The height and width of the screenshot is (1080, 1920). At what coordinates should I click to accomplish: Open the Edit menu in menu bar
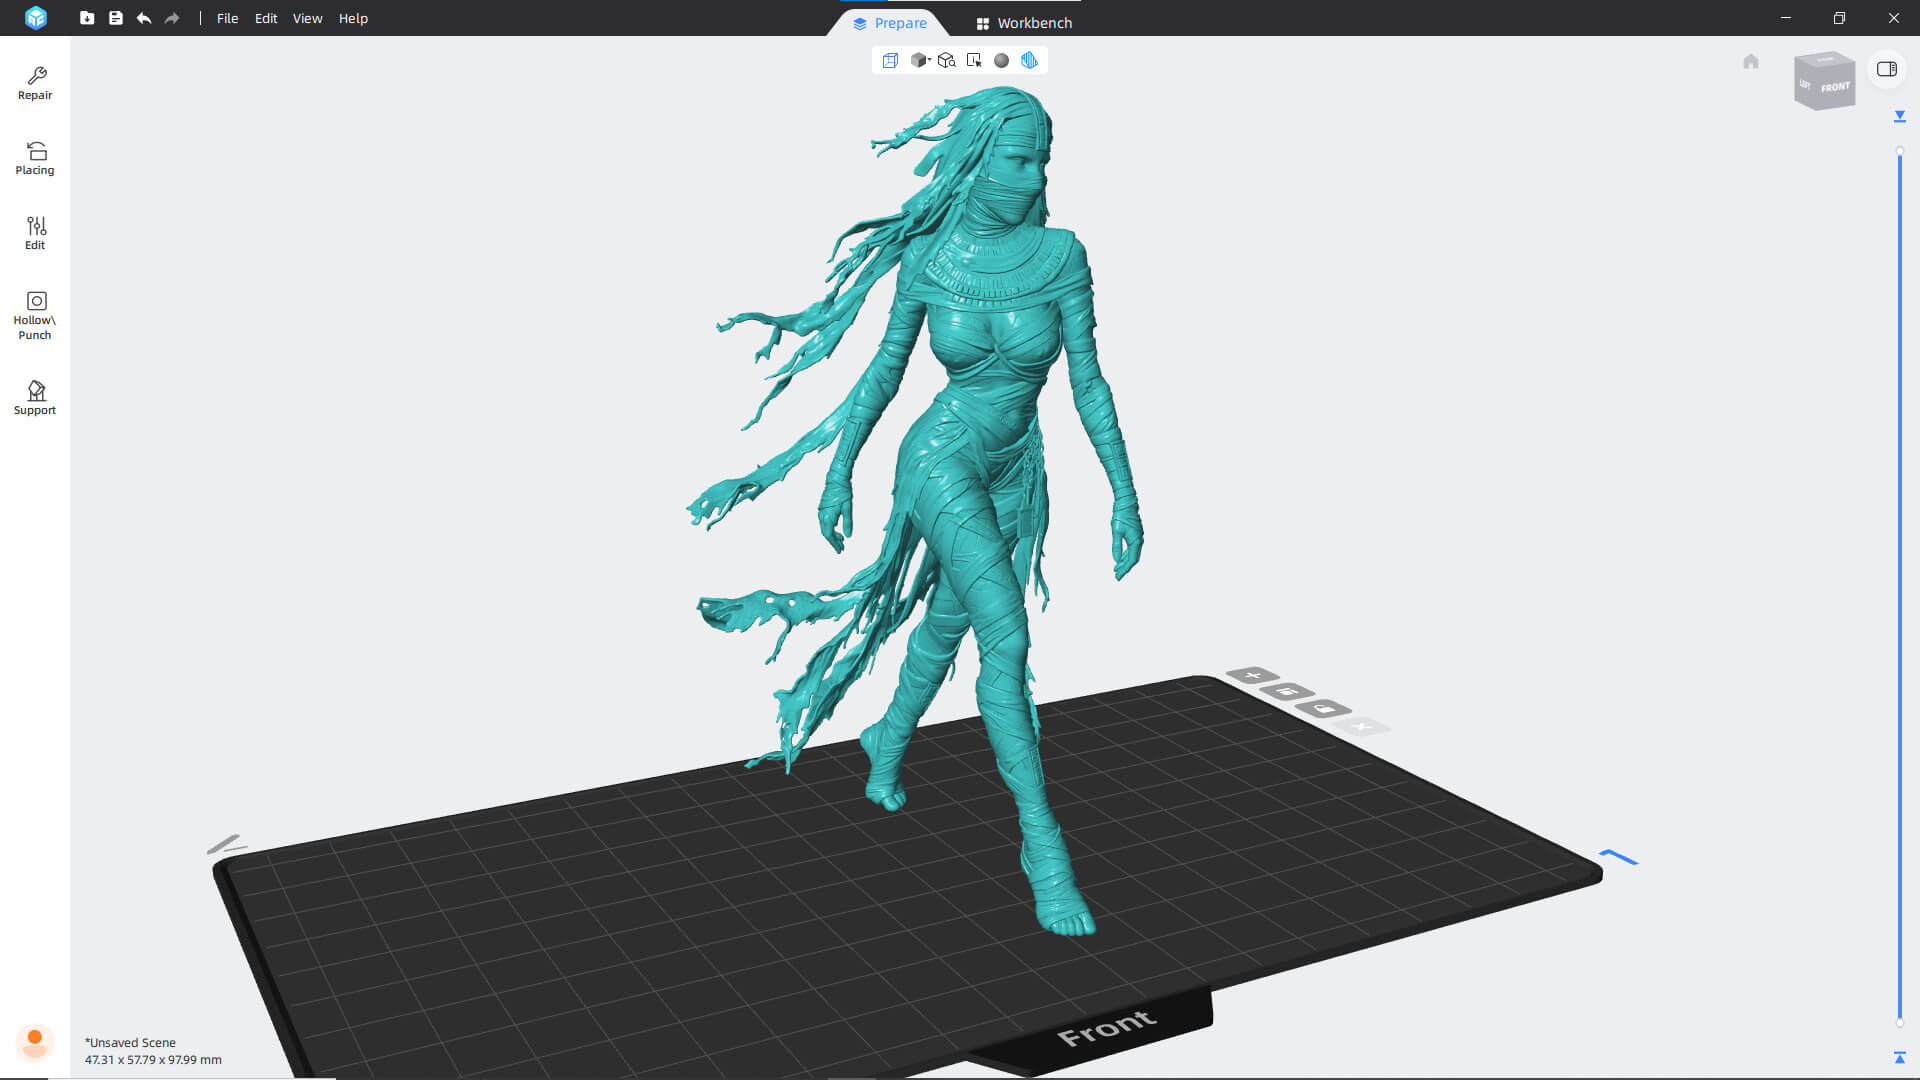point(266,18)
